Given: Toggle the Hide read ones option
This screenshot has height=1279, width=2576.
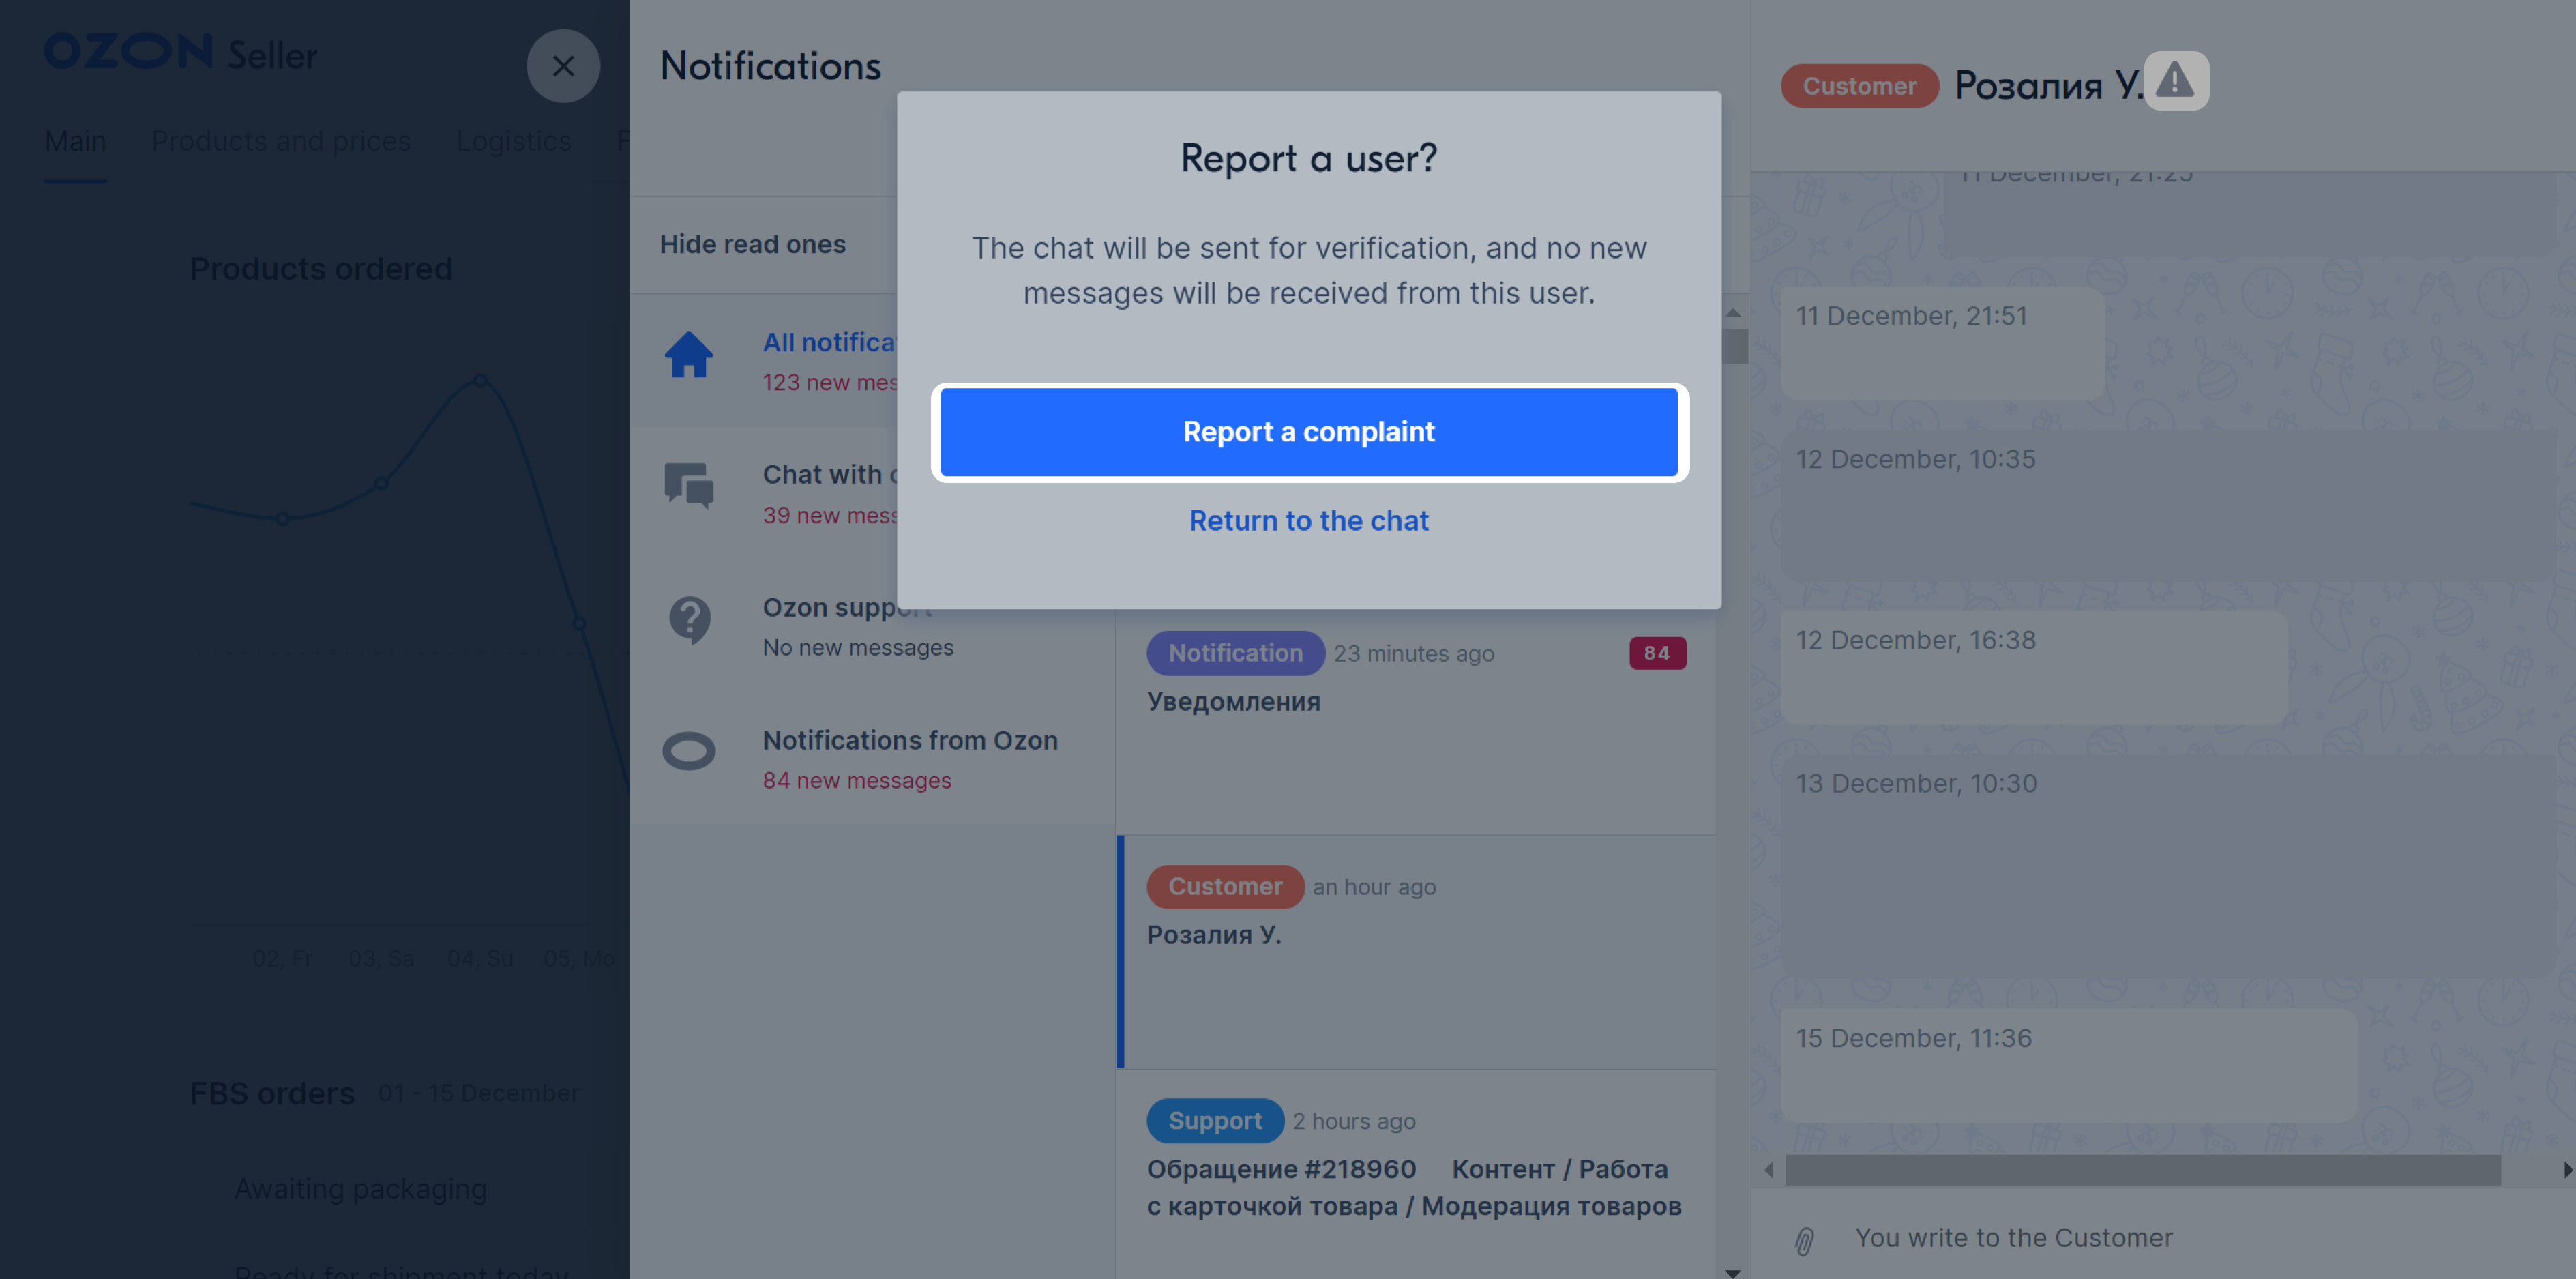Looking at the screenshot, I should (x=752, y=244).
